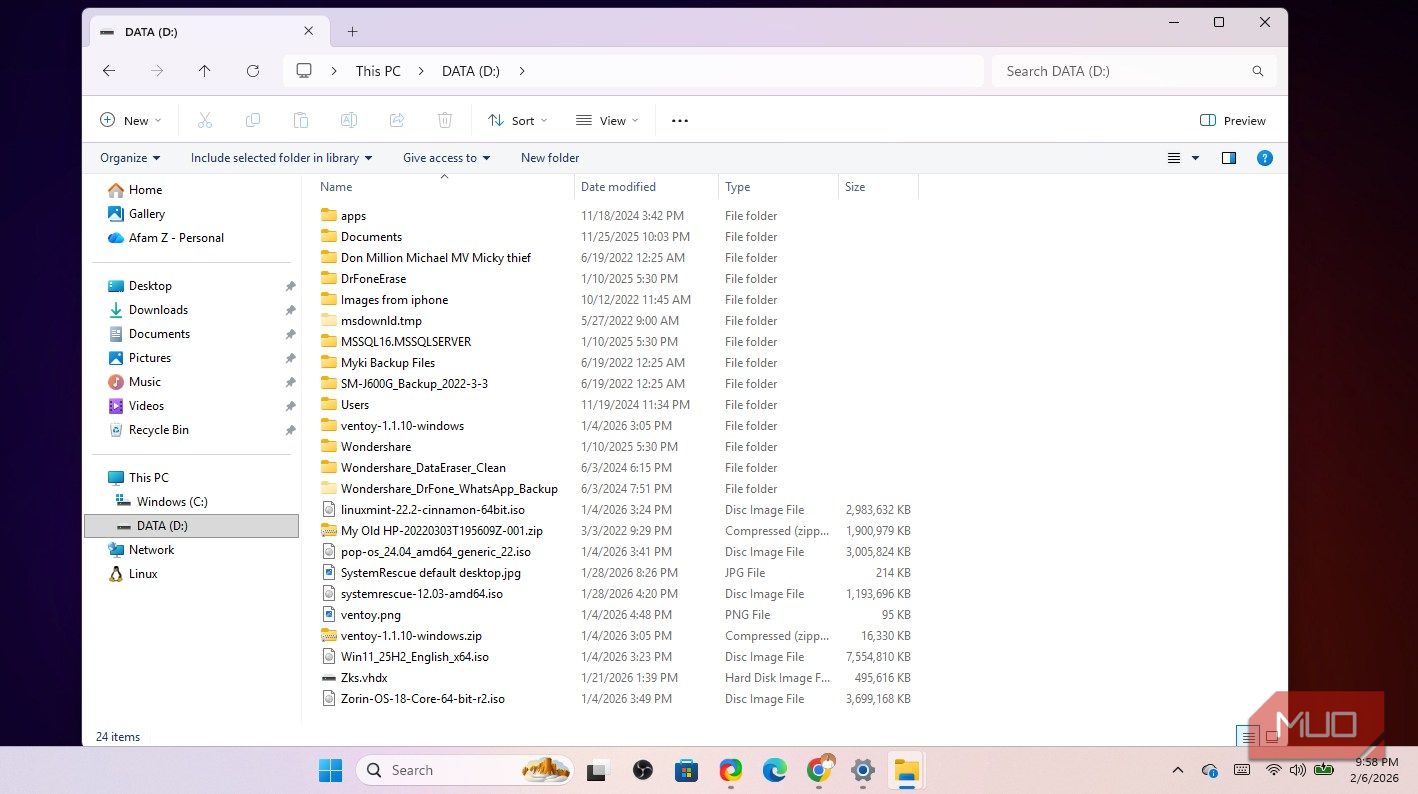This screenshot has height=794, width=1418.
Task: Click the Cut scissors icon
Action: click(205, 120)
